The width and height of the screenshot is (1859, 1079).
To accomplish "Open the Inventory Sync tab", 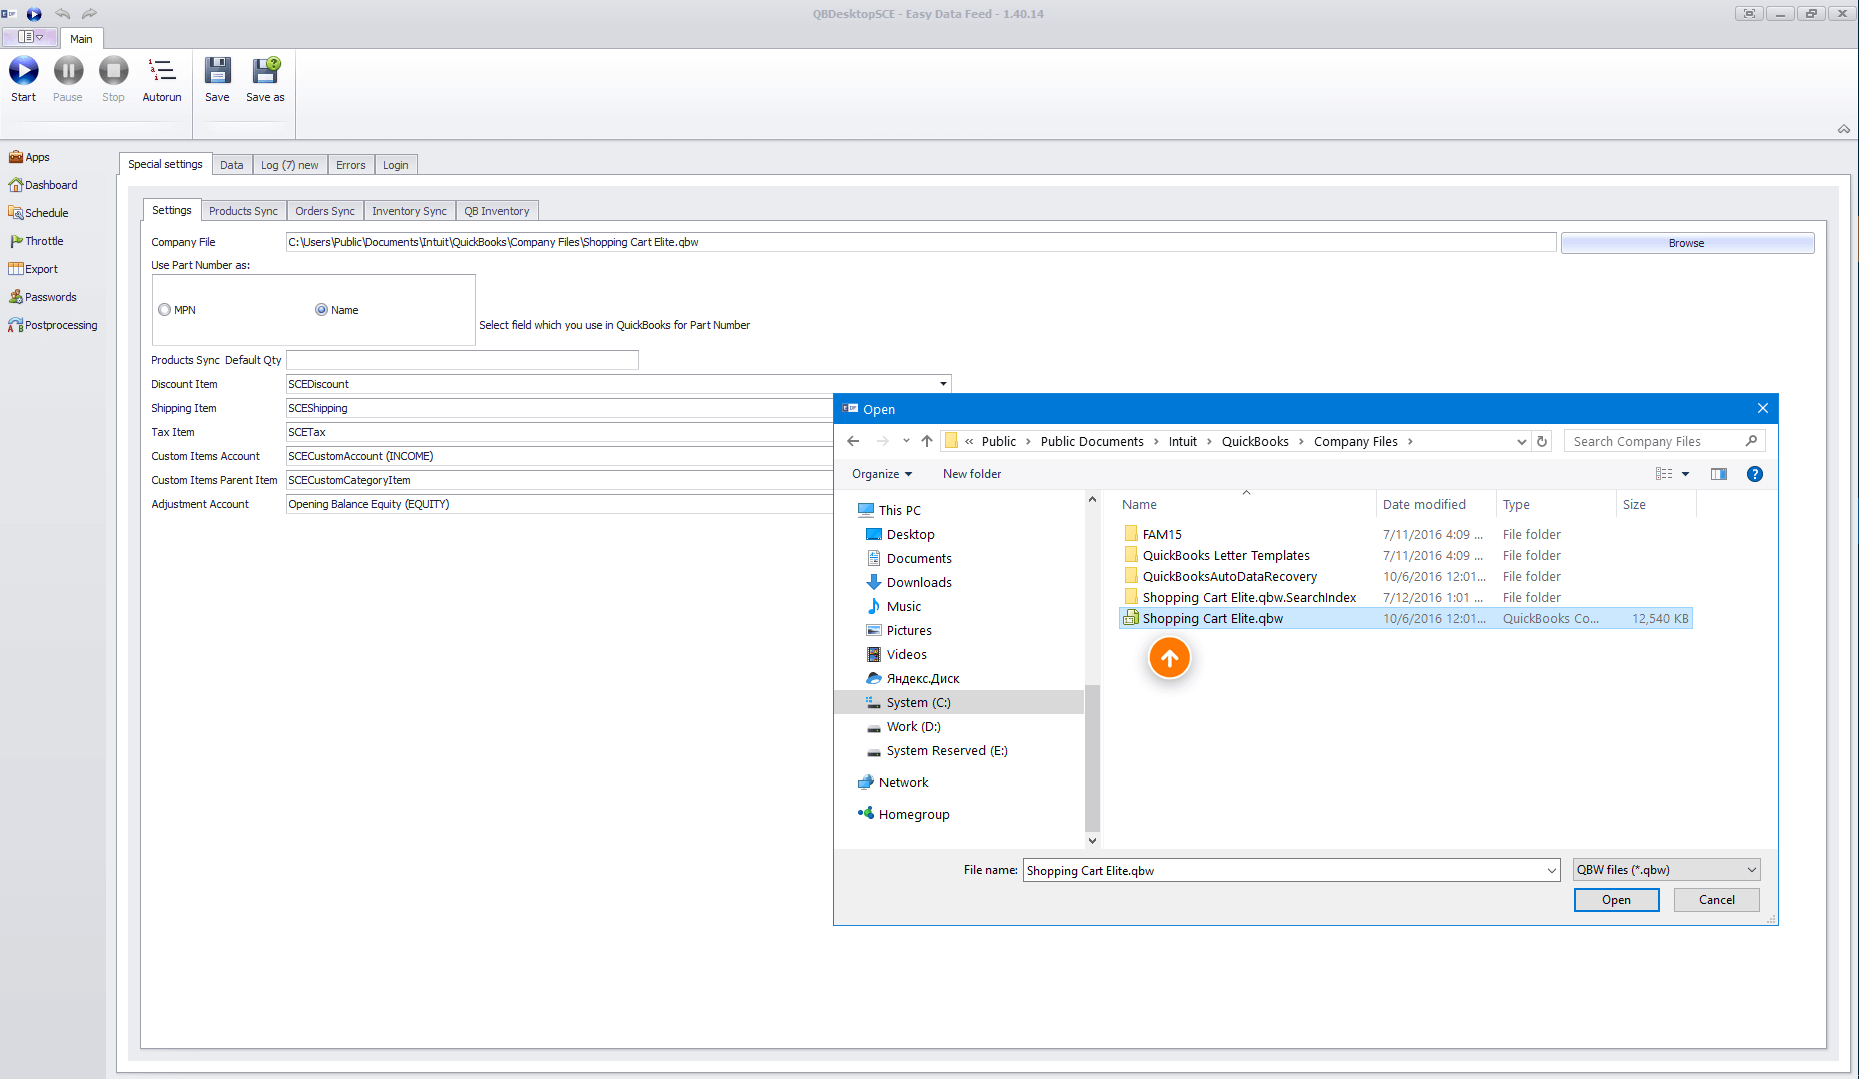I will click(409, 211).
